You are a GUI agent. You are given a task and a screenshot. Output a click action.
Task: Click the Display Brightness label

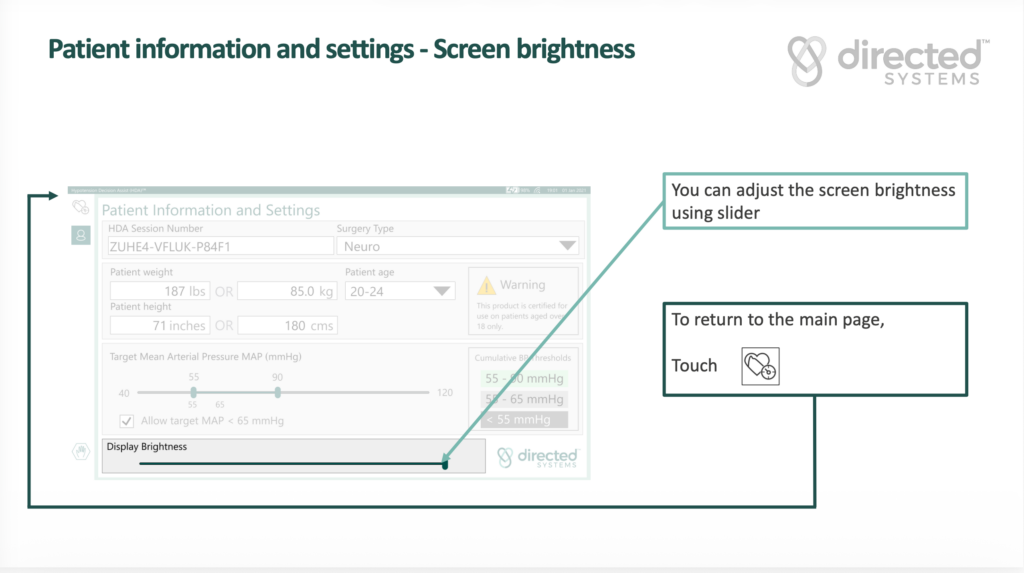tap(147, 447)
